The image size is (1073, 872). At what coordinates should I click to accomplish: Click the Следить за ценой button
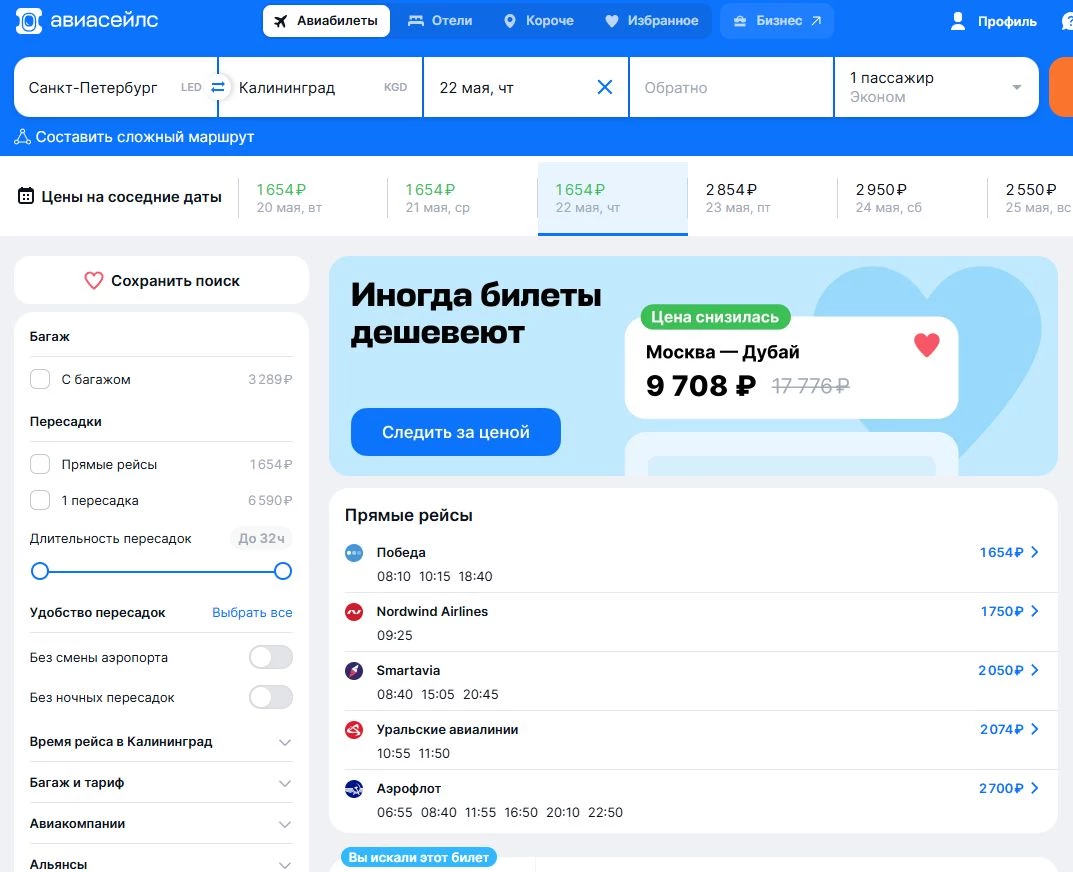tap(455, 432)
